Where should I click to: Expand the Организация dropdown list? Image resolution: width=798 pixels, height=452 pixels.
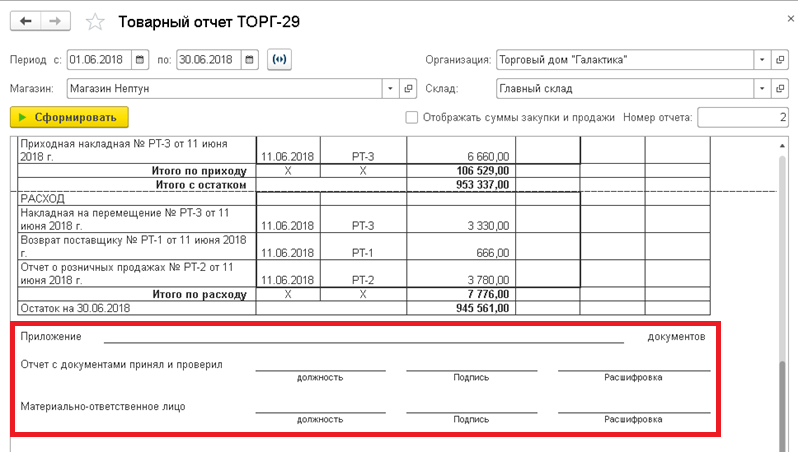point(762,60)
